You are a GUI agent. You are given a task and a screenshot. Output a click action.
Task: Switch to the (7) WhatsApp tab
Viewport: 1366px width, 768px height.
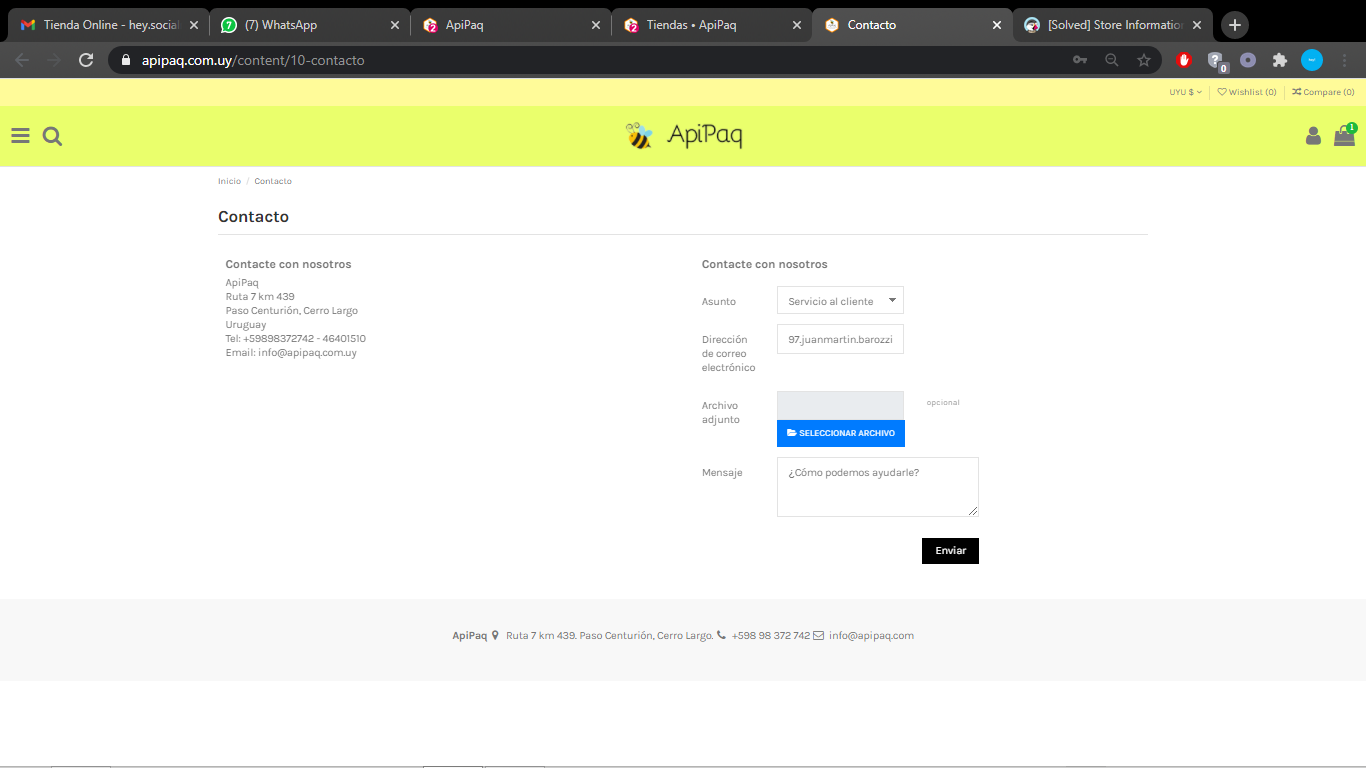309,25
